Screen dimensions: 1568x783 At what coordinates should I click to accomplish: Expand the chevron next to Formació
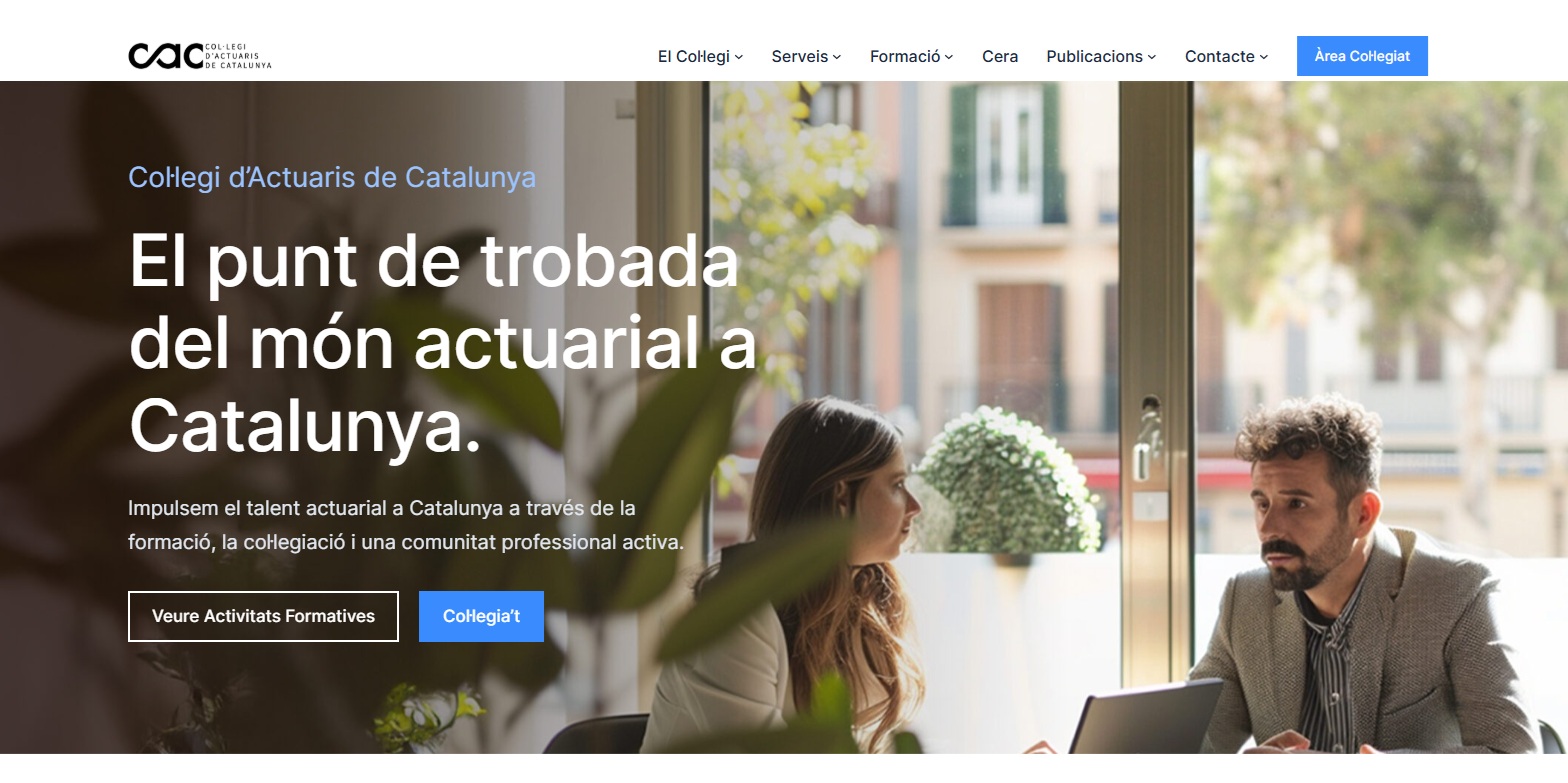click(949, 57)
